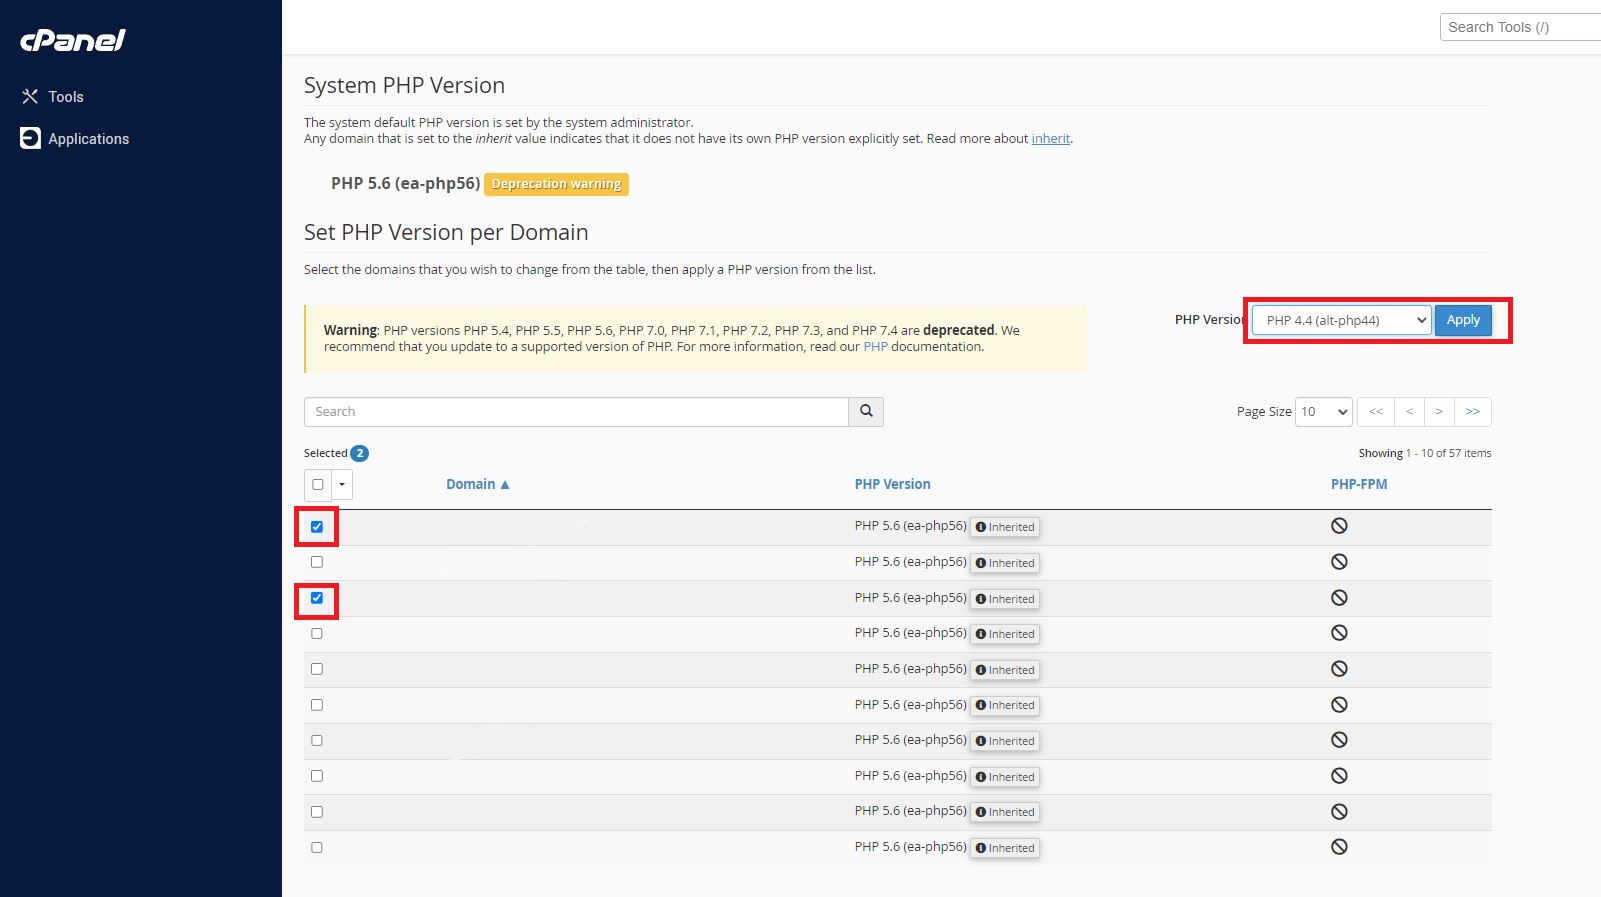Uncheck the checkbox in the third domain row
The width and height of the screenshot is (1601, 897).
pyautogui.click(x=317, y=598)
